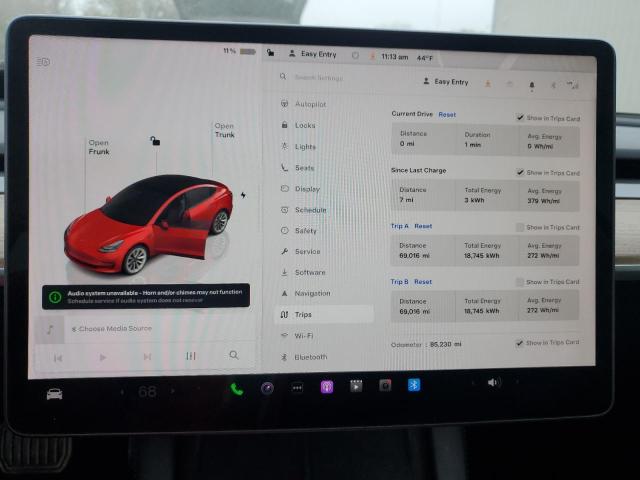This screenshot has width=640, height=480.
Task: Open Frunk
Action: point(99,147)
